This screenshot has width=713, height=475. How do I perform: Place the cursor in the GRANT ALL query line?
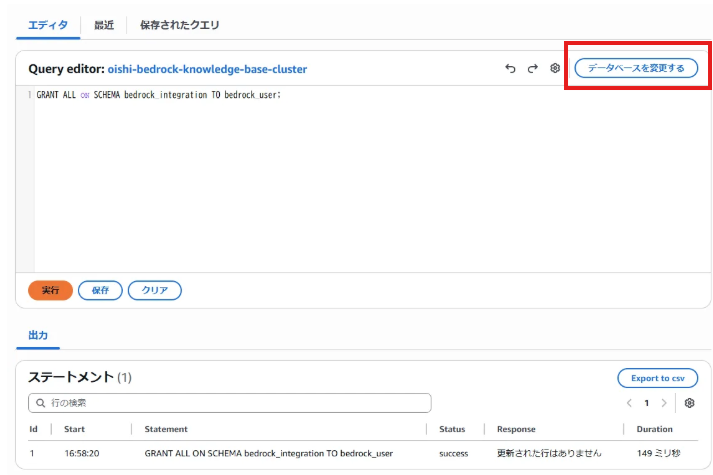click(159, 95)
